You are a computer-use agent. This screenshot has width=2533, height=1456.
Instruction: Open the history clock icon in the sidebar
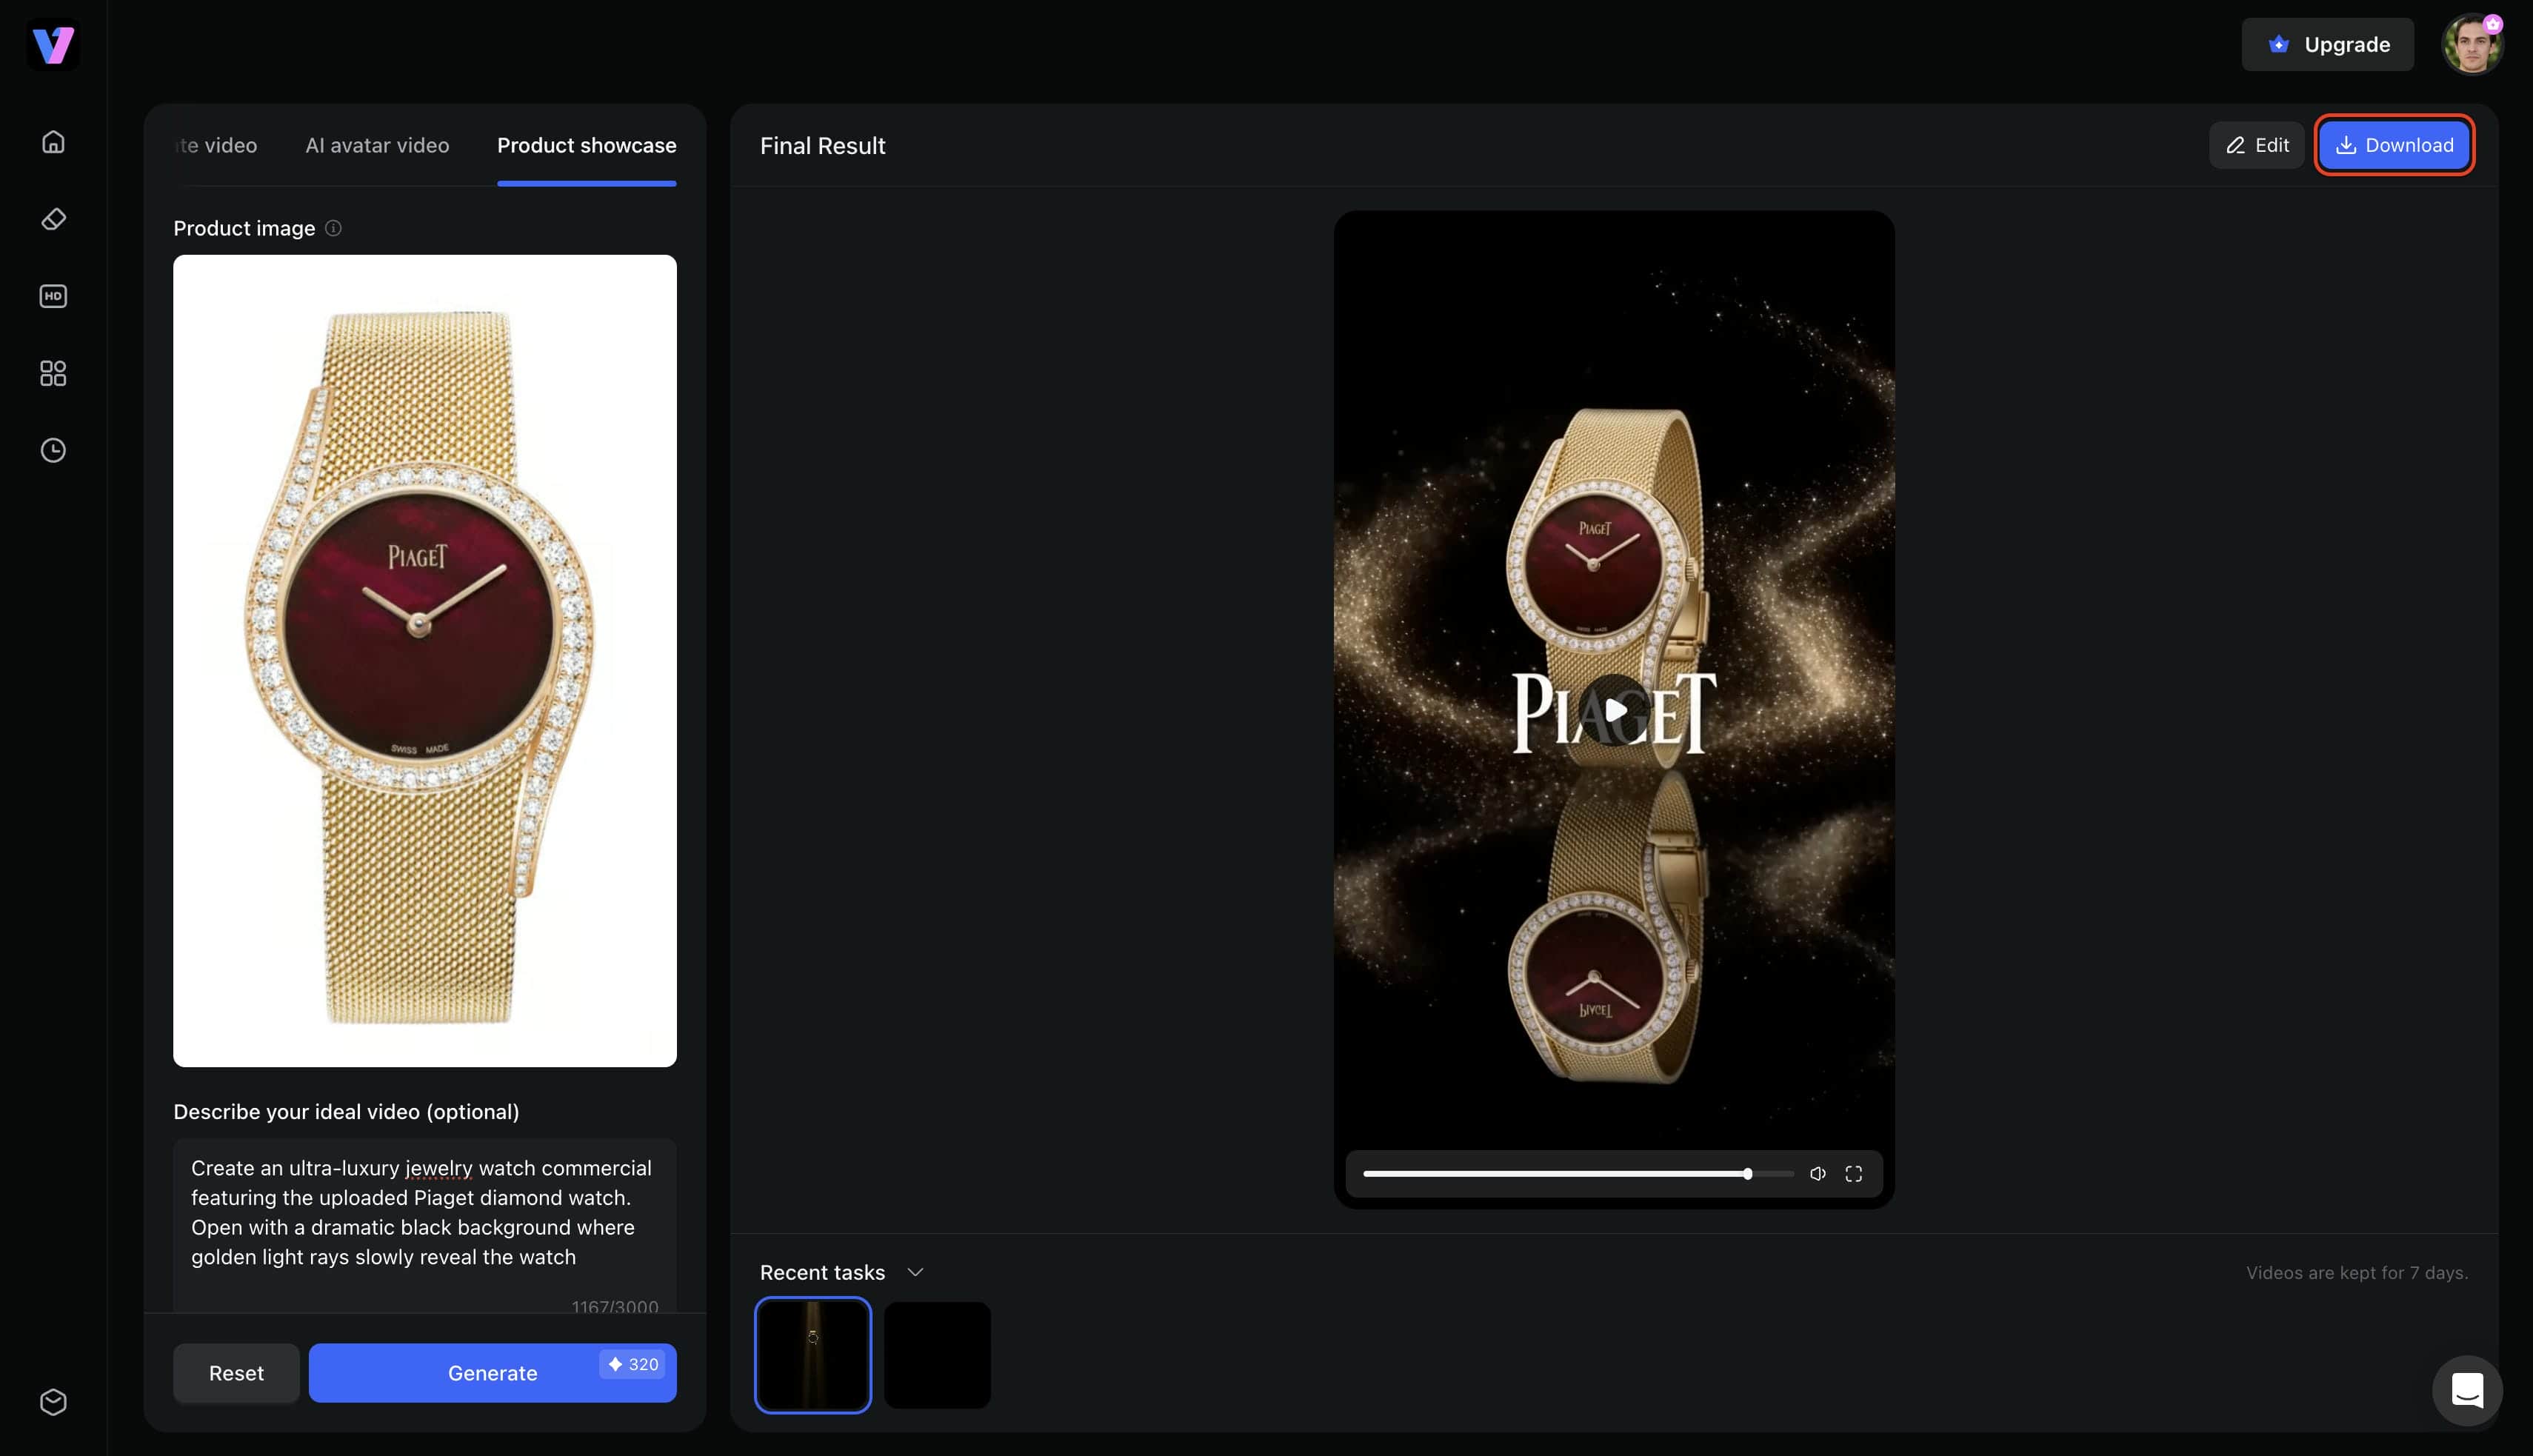tap(53, 450)
